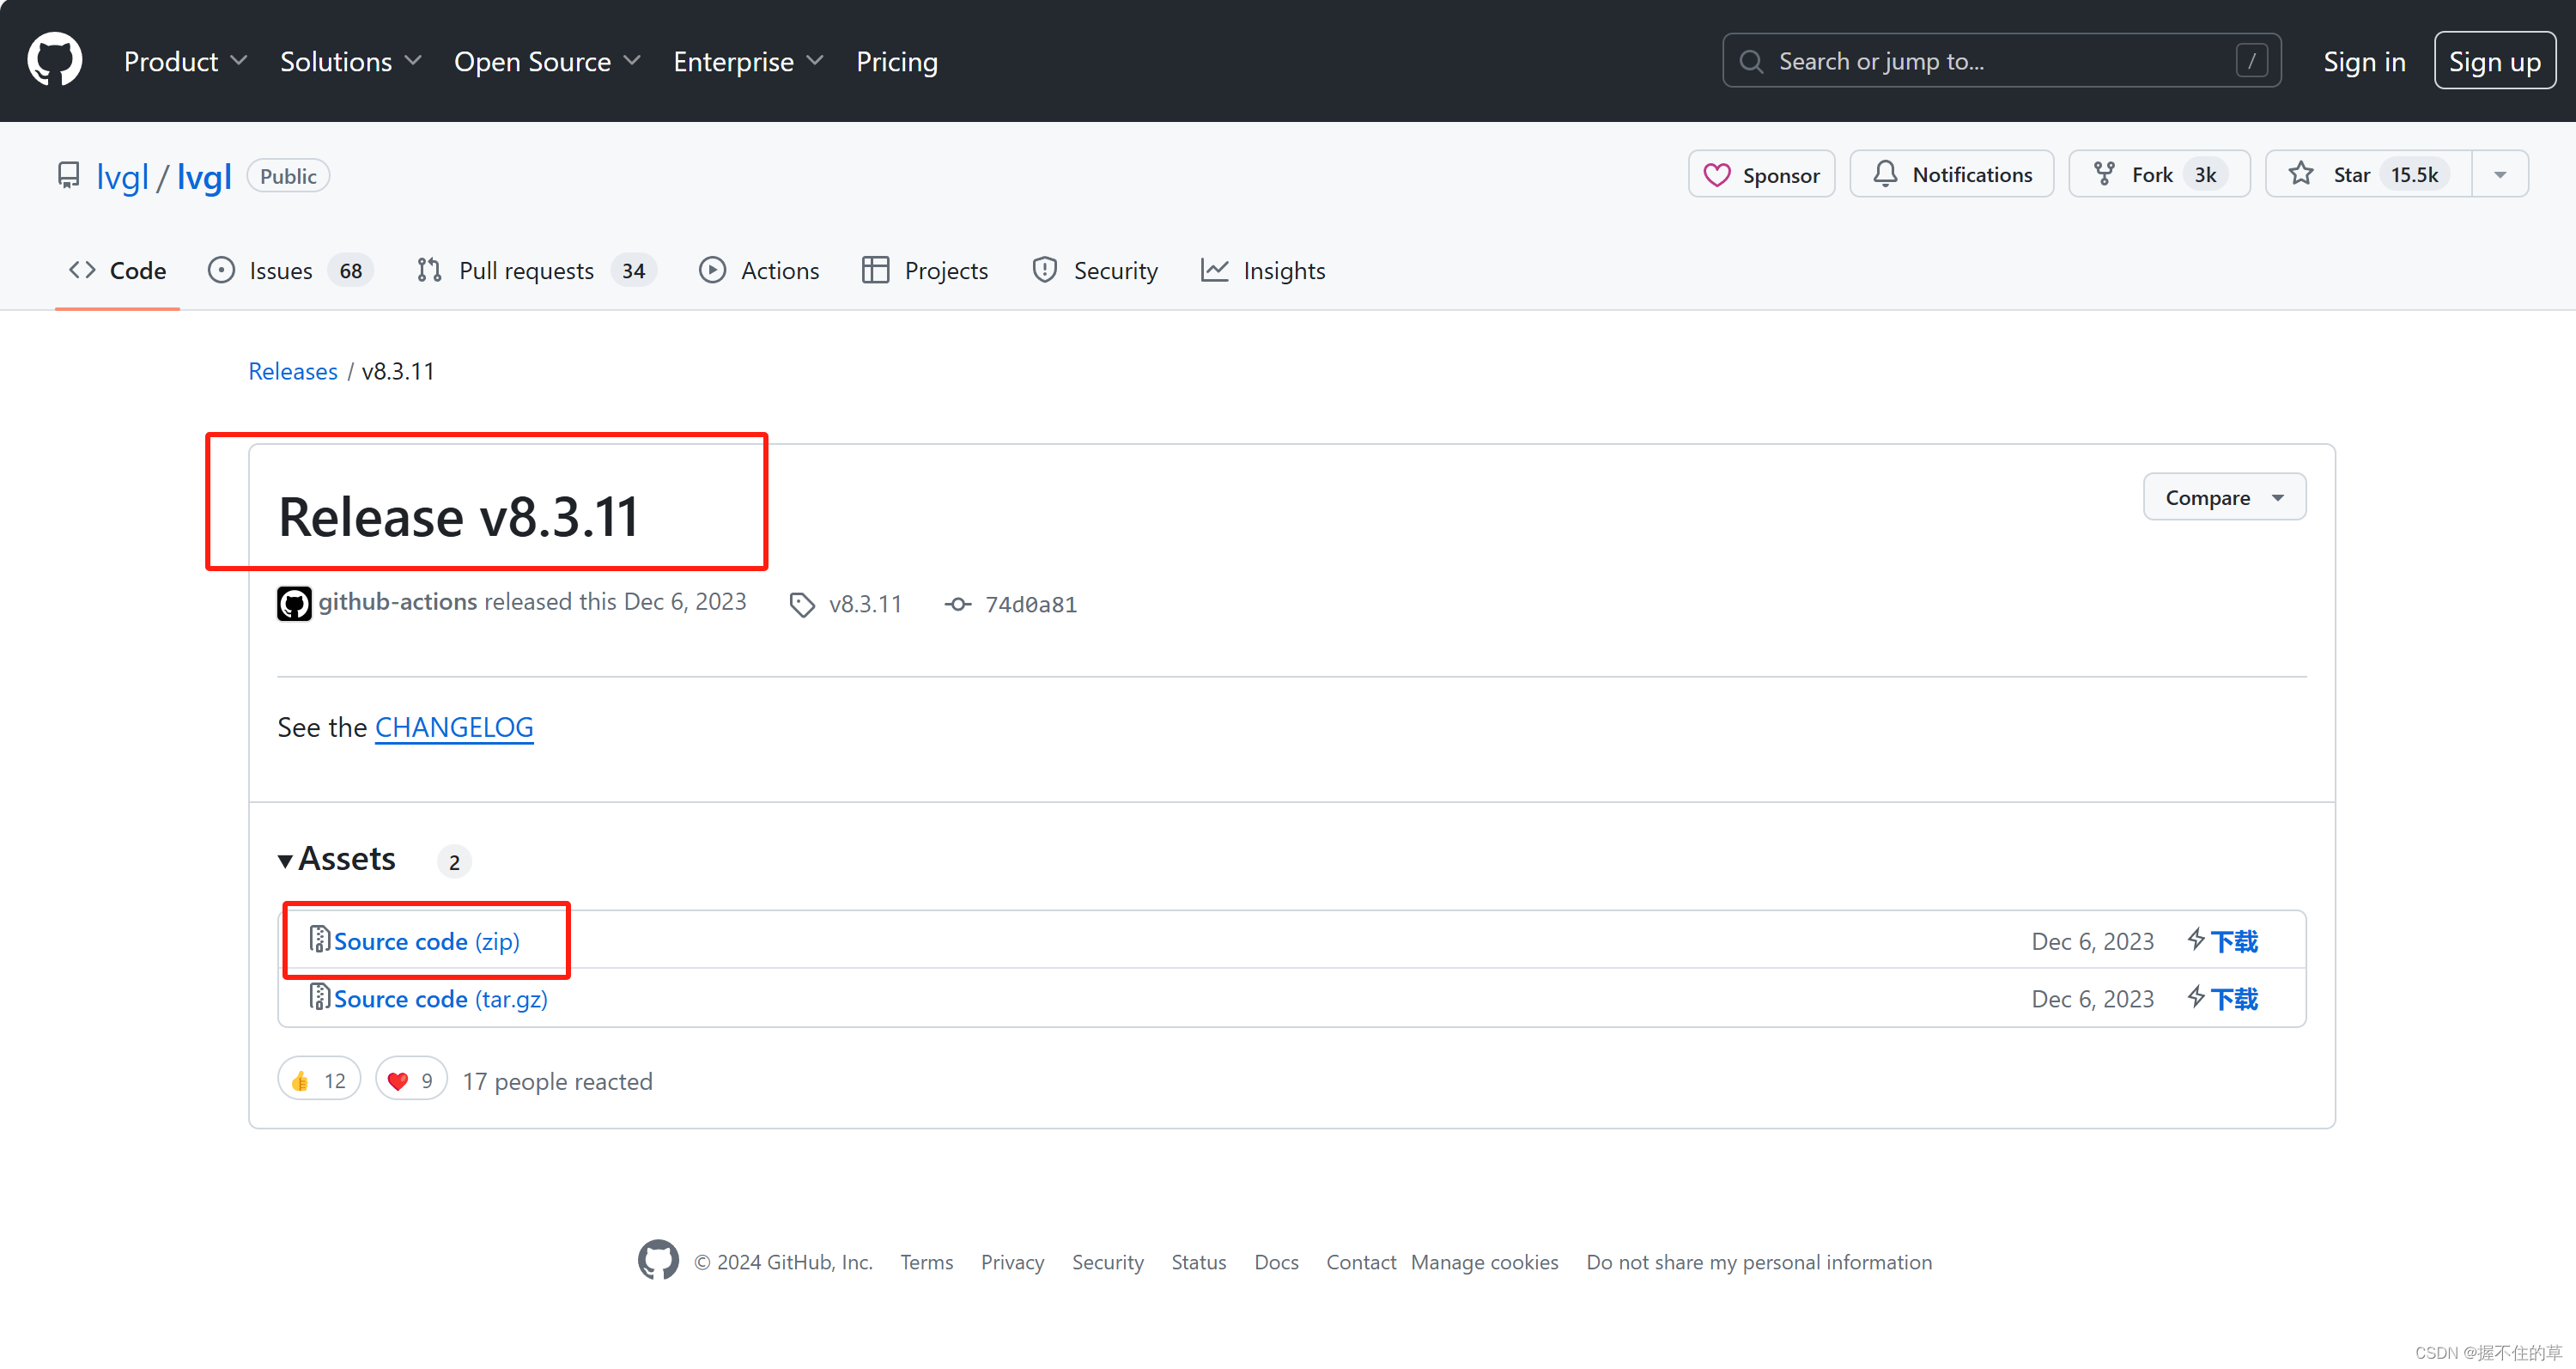
Task: Download Source code (tar.gz)
Action: (x=440, y=999)
